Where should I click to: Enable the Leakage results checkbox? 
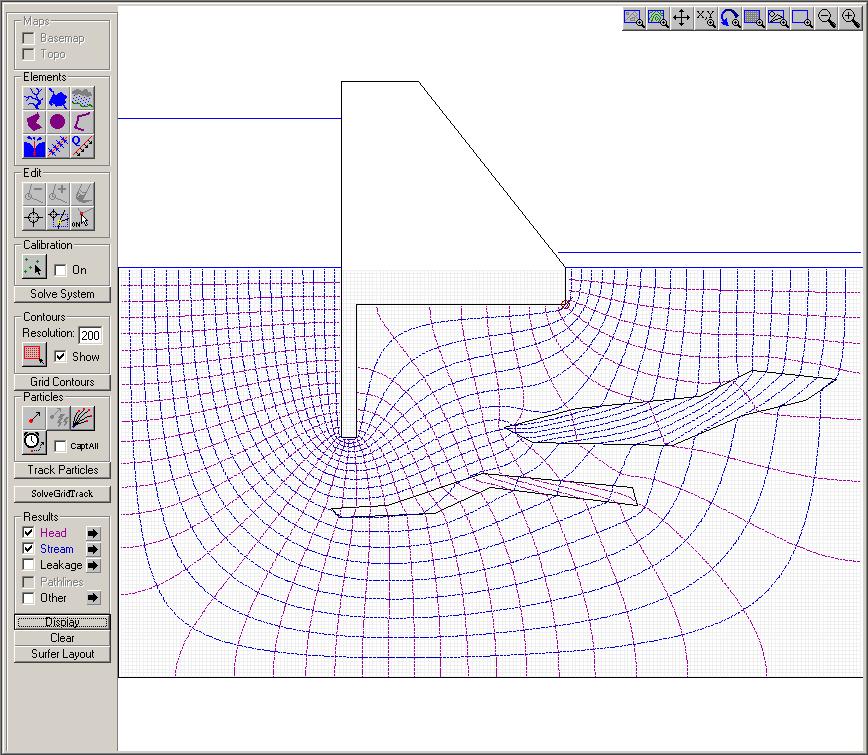point(28,565)
